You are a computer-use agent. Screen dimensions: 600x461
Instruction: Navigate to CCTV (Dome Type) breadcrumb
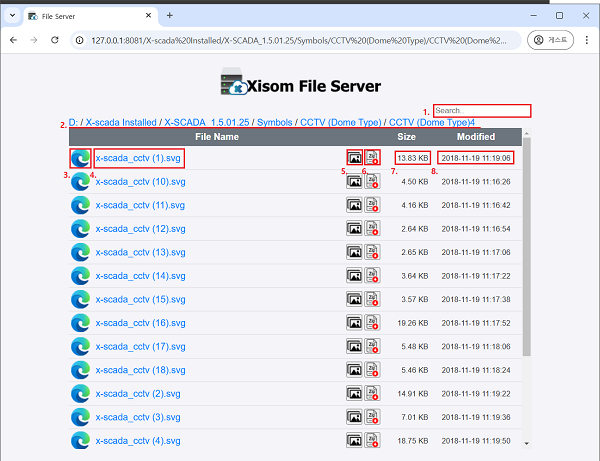tap(341, 122)
